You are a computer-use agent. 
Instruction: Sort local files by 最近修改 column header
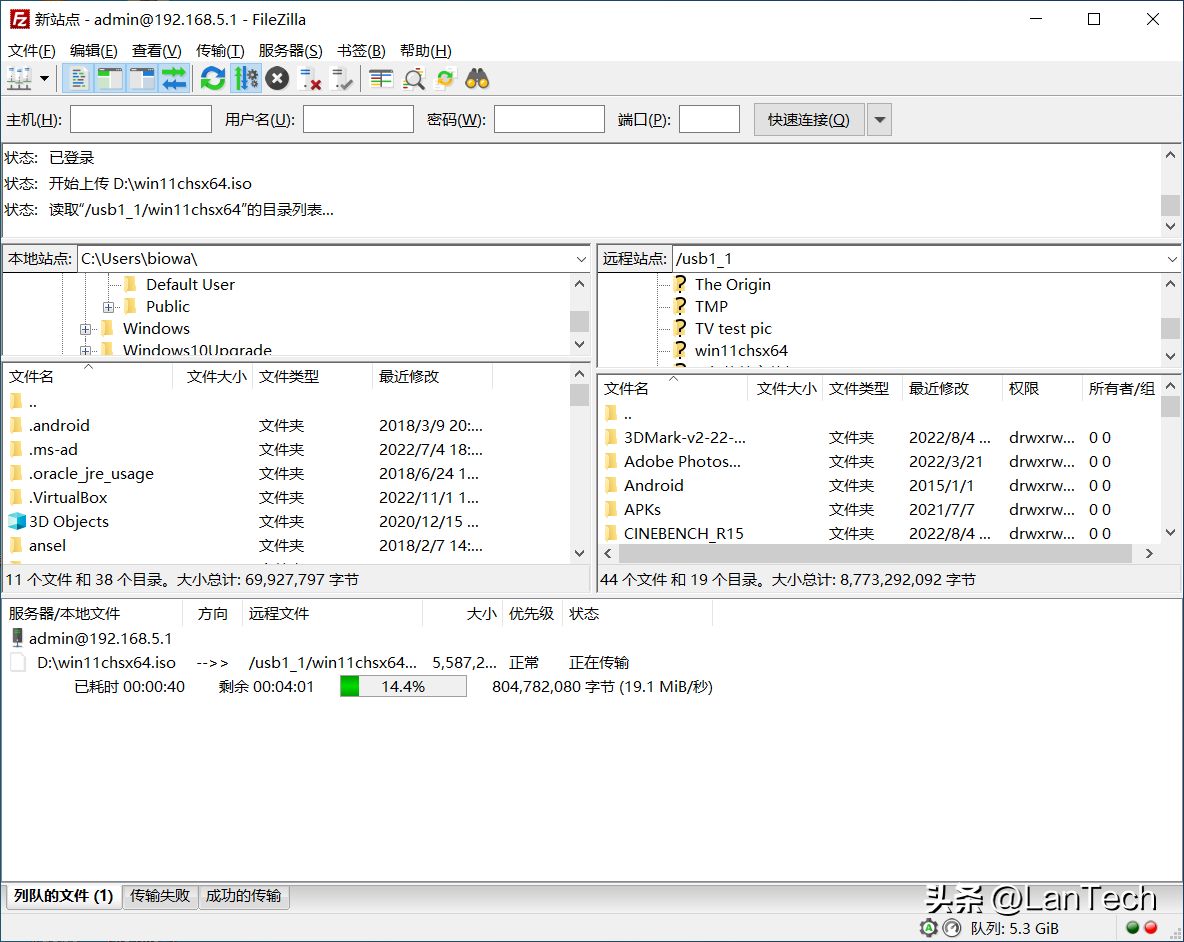click(409, 377)
